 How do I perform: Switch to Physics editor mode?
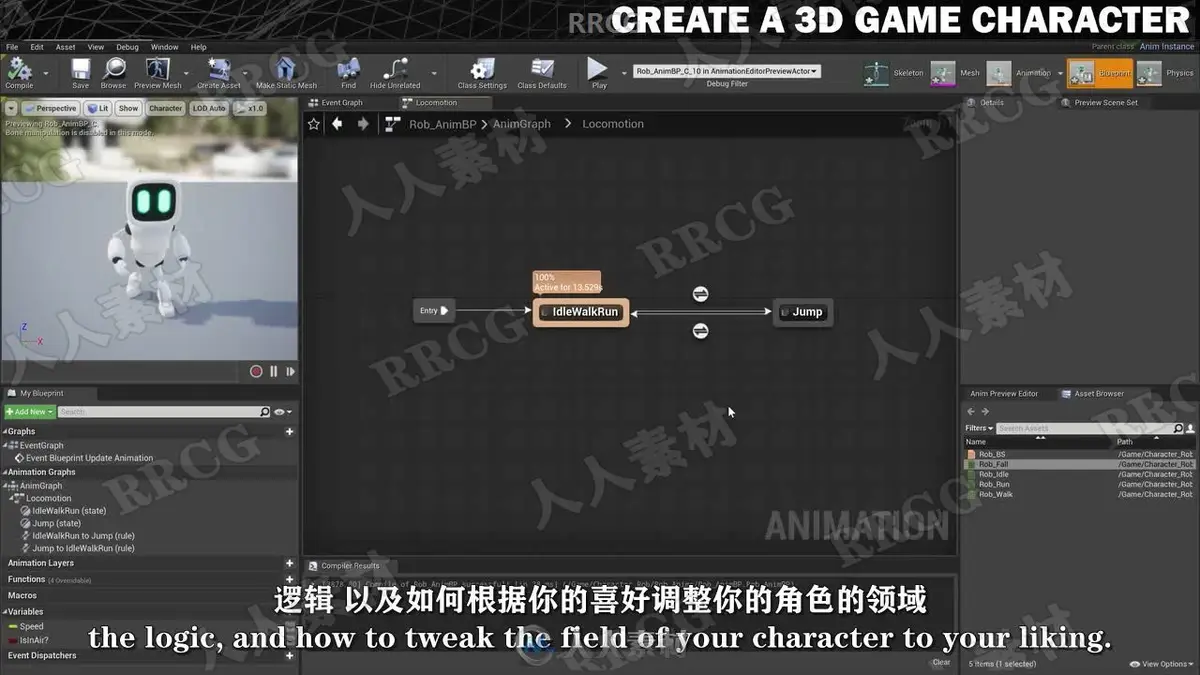(1165, 73)
